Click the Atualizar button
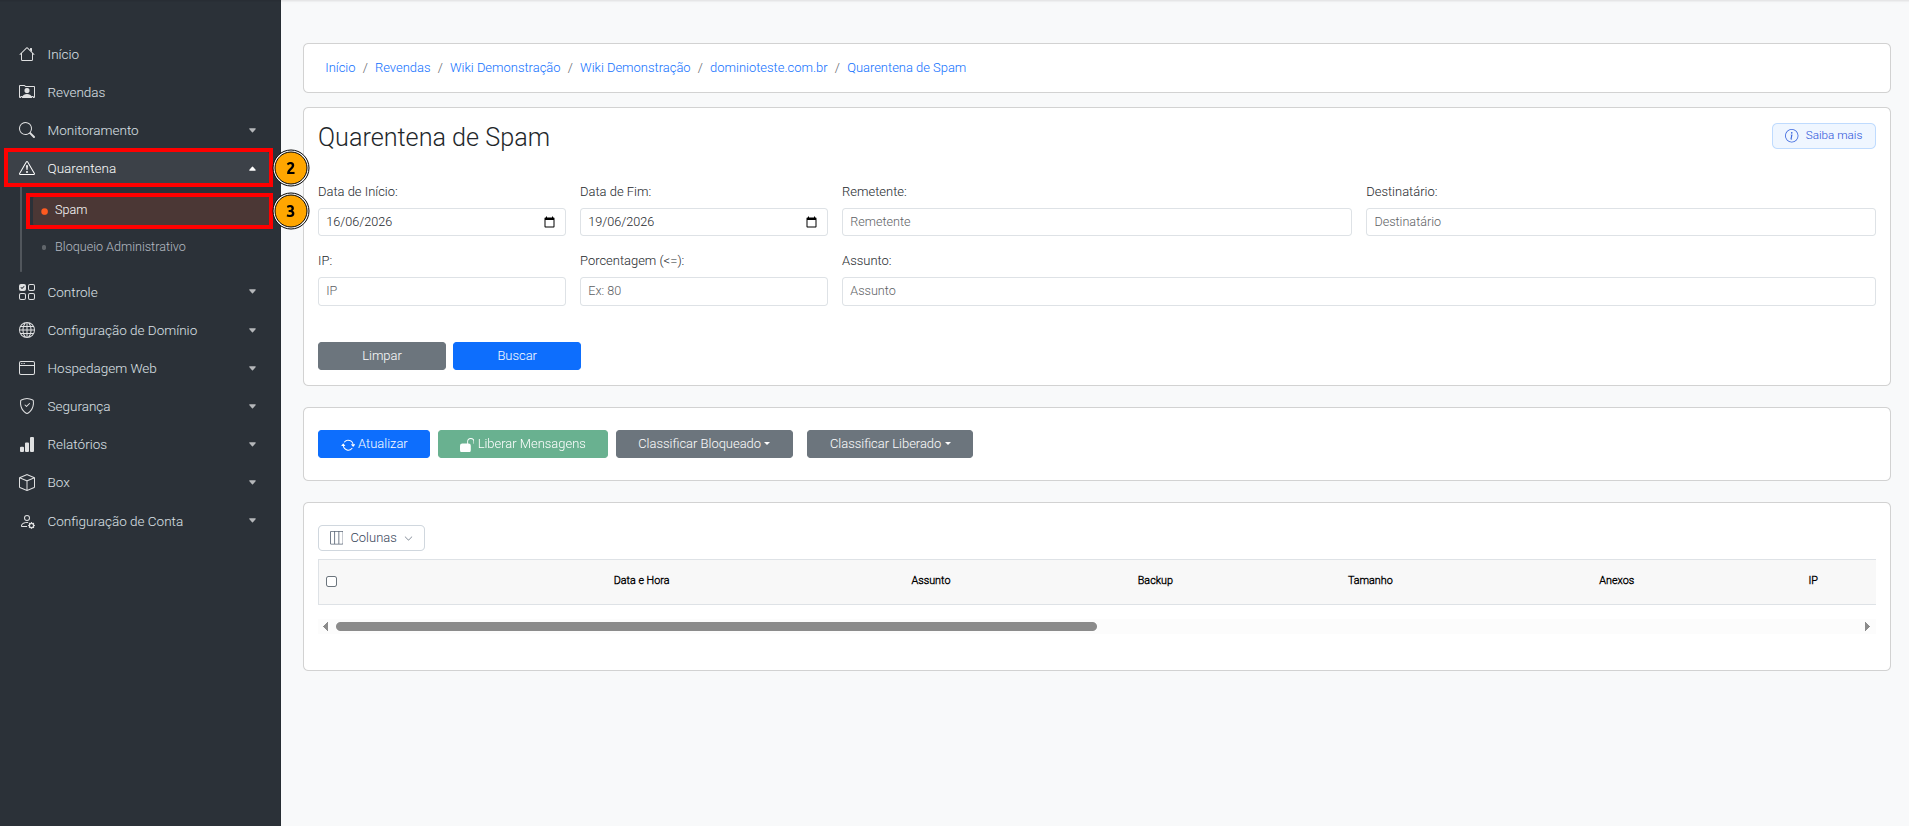The image size is (1909, 826). 374,444
